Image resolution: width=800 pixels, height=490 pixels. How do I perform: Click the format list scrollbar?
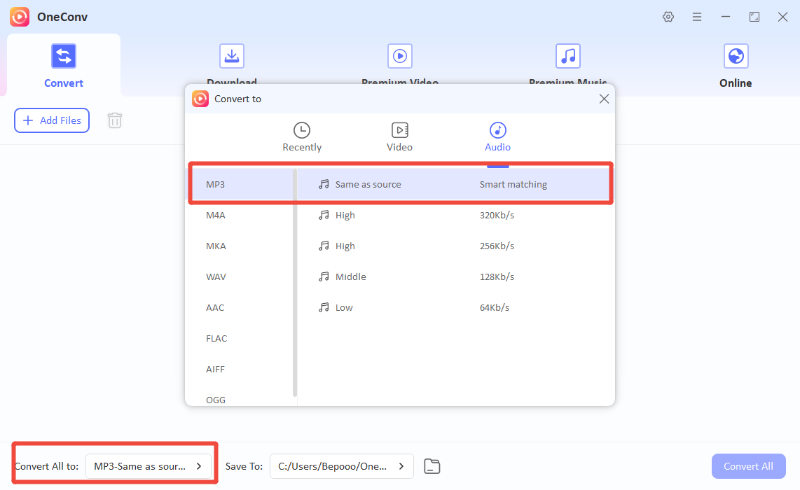(295, 283)
